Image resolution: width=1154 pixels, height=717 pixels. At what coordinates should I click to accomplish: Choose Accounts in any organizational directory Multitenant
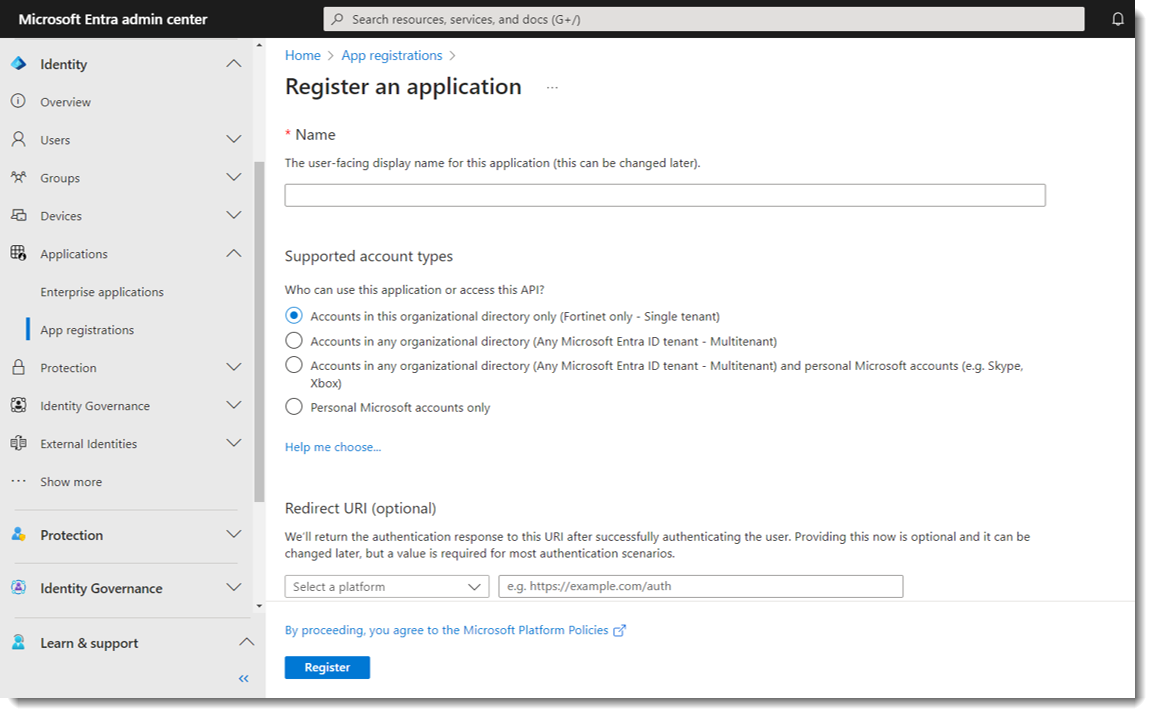[x=294, y=340]
